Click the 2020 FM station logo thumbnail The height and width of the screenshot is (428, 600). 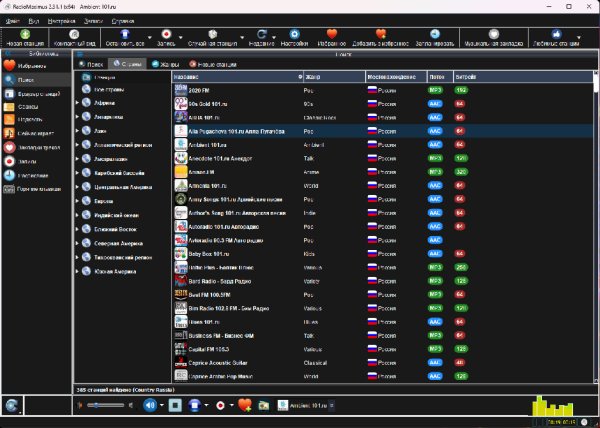[181, 90]
